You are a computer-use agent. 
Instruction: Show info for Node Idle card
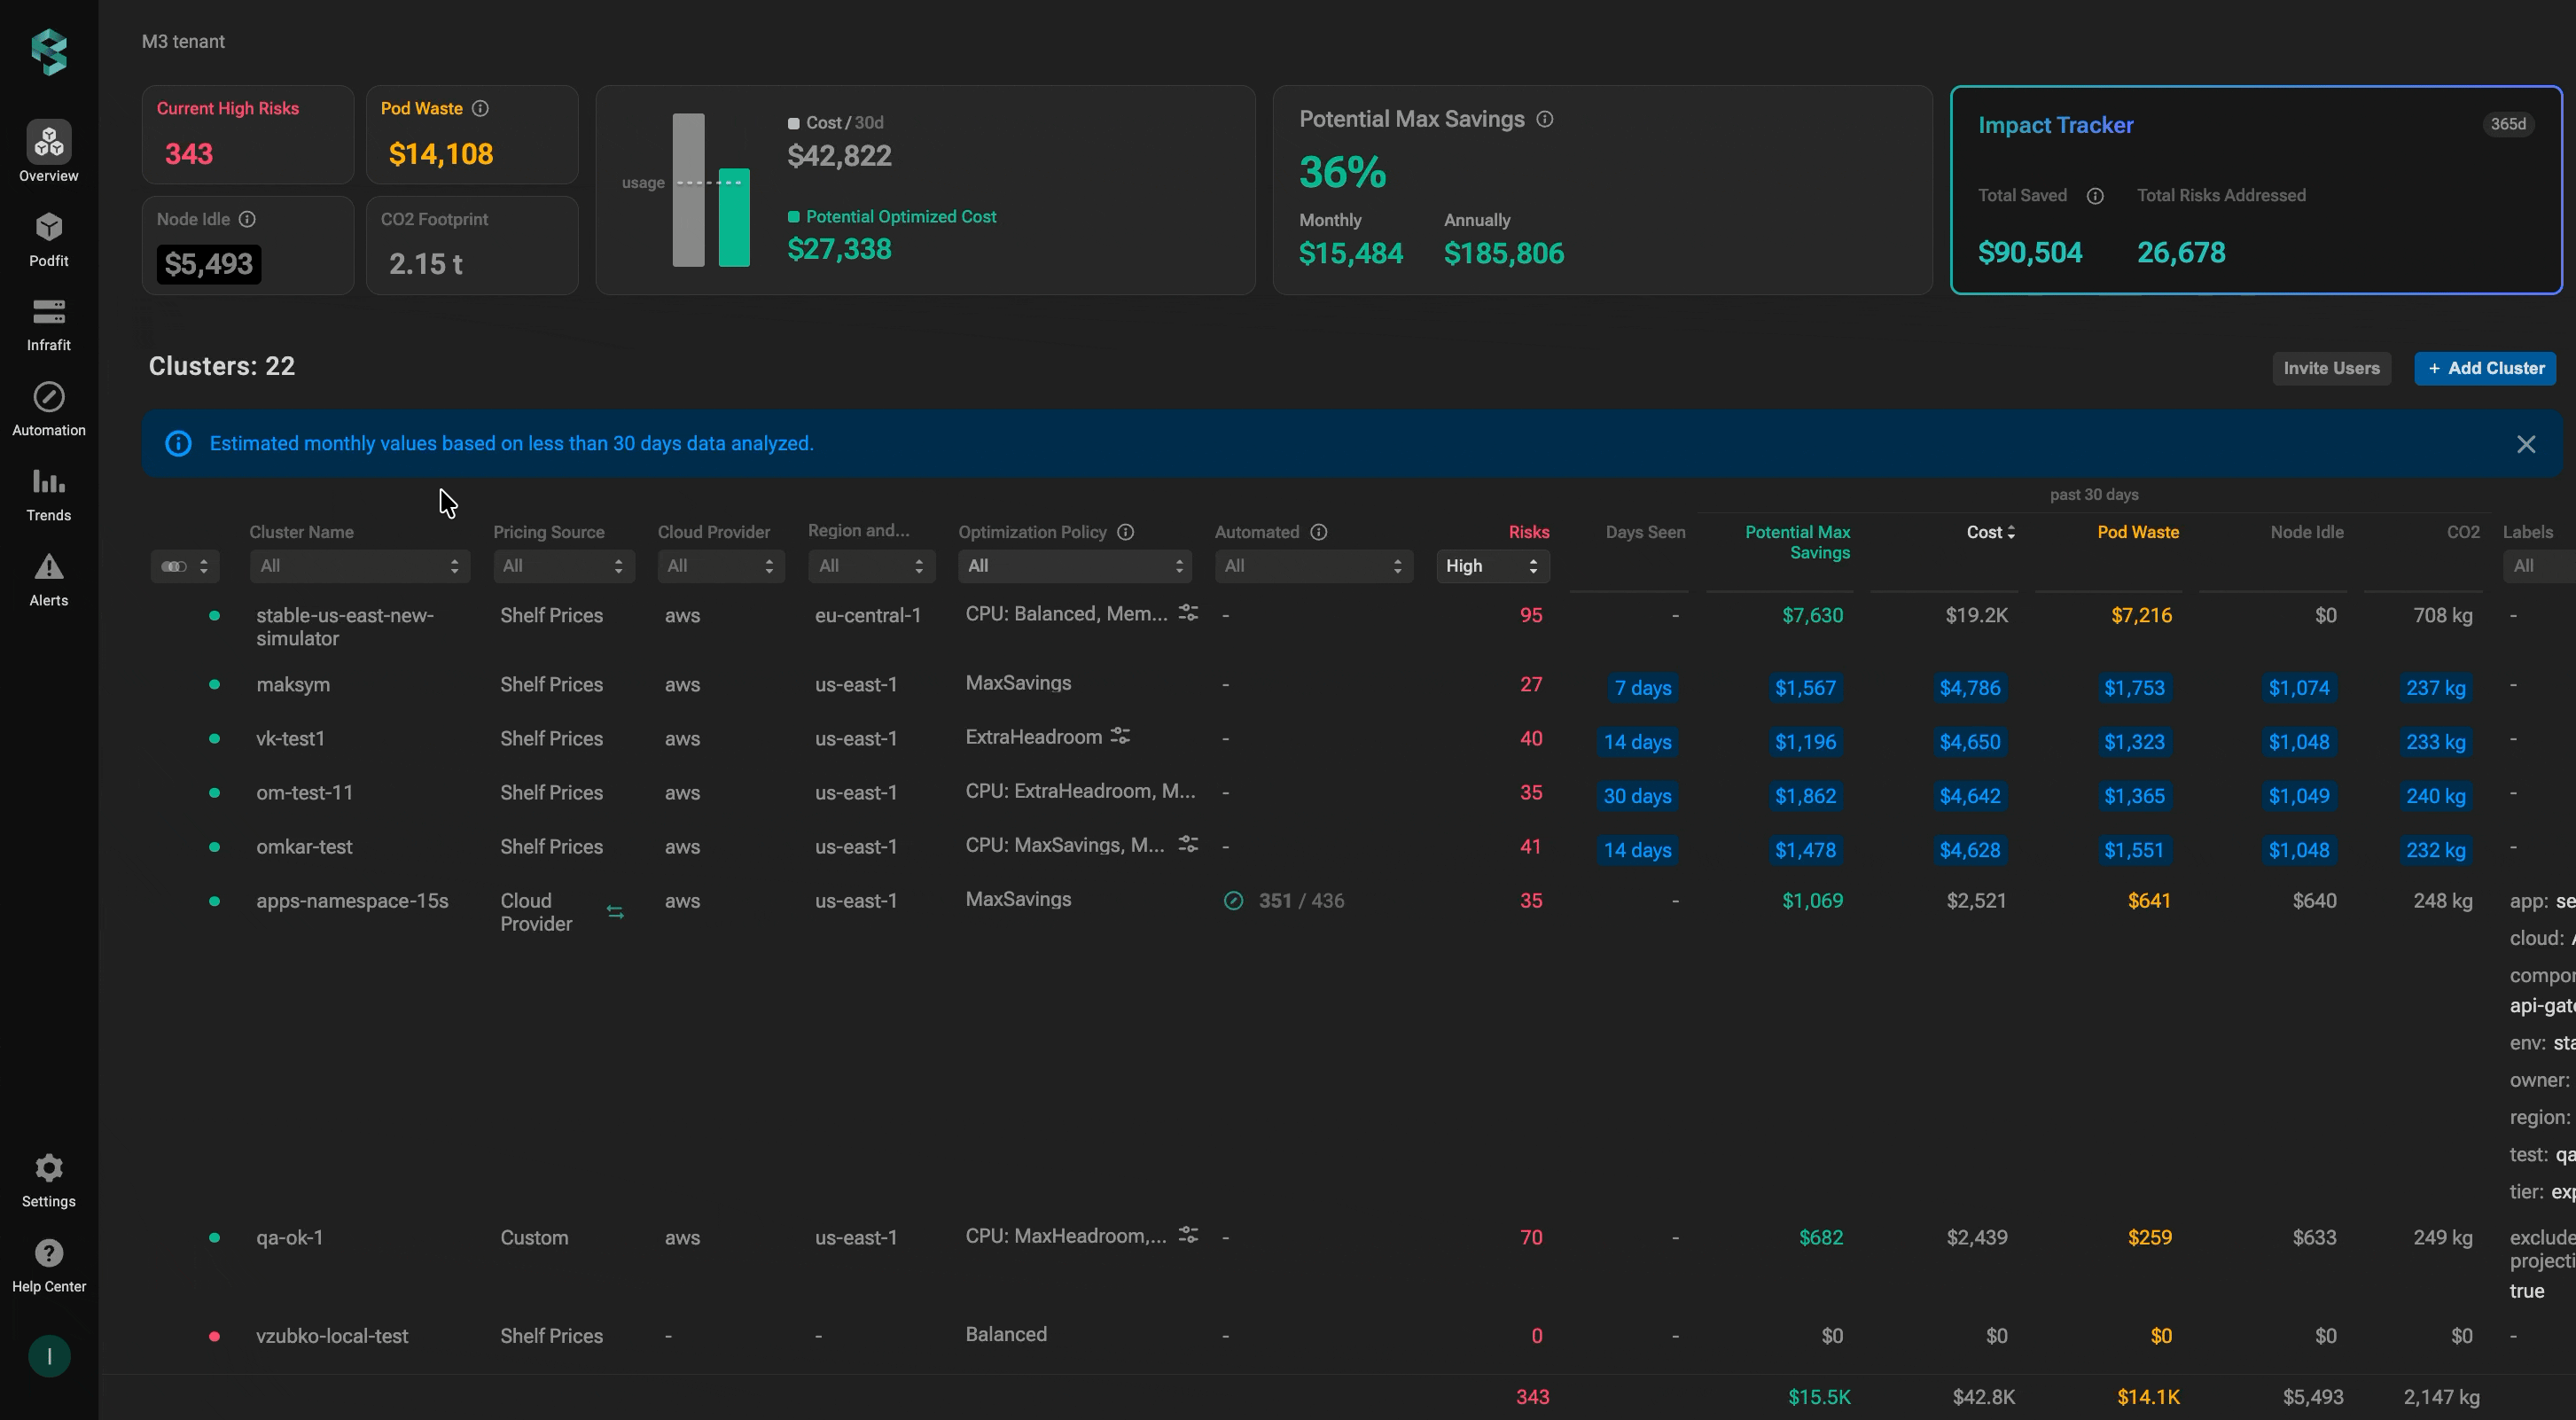click(x=247, y=219)
